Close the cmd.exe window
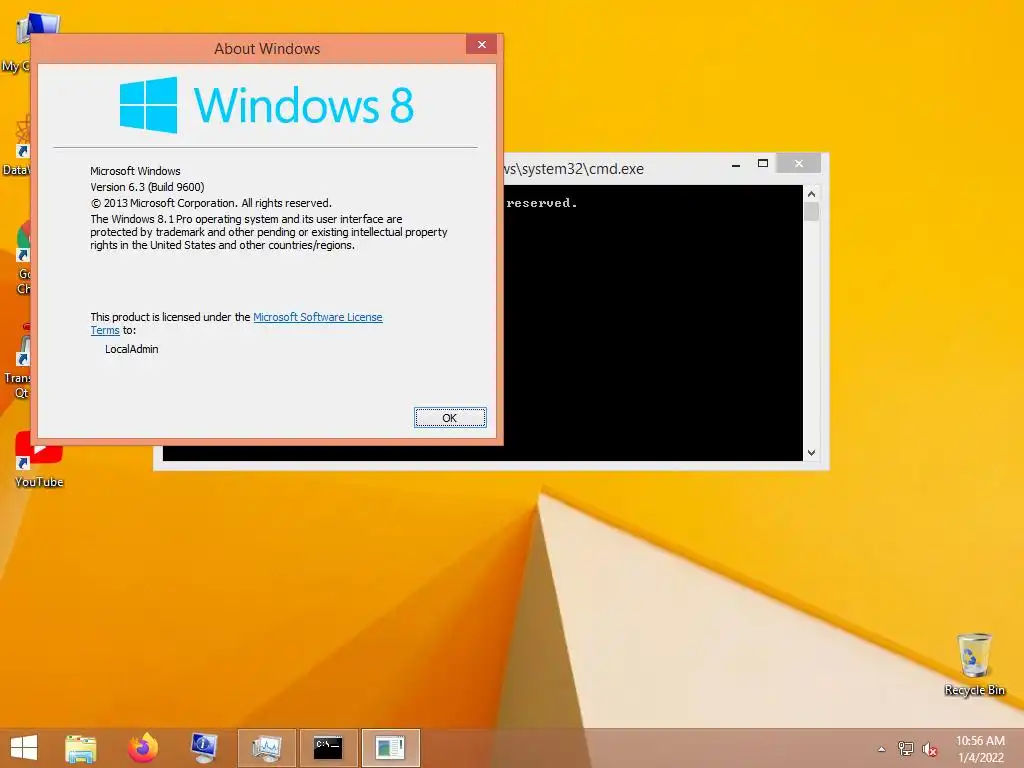The height and width of the screenshot is (768, 1024). [799, 163]
